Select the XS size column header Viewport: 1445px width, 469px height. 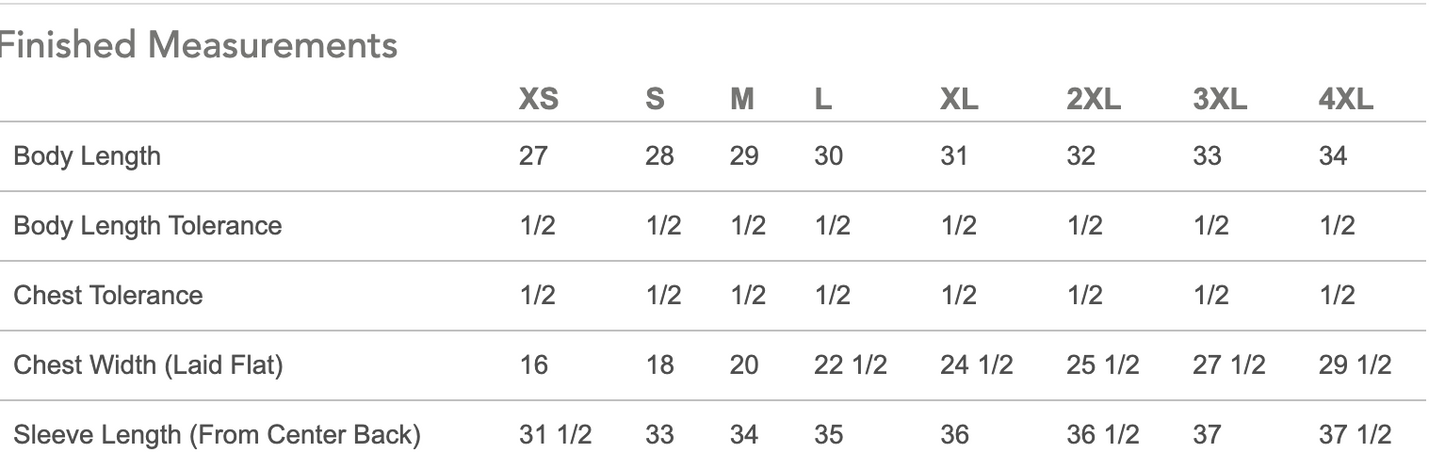coord(538,100)
